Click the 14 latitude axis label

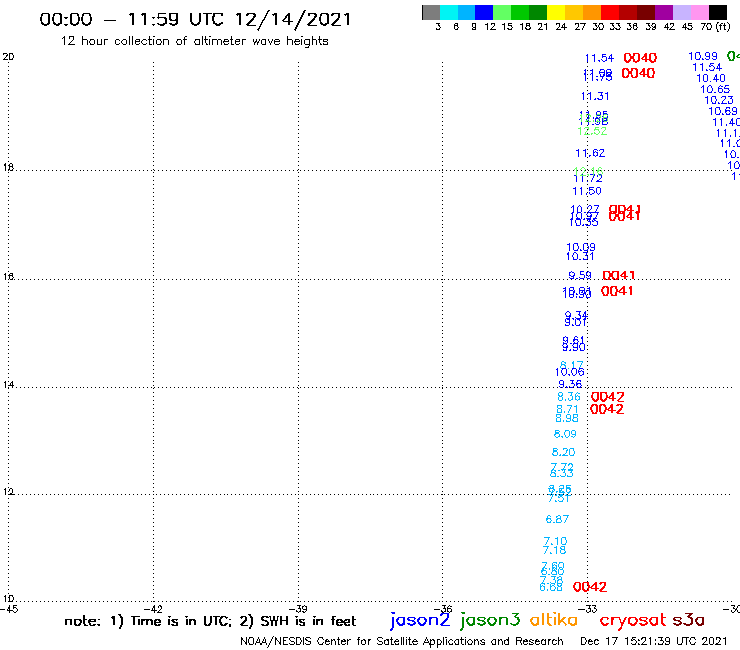[x=8, y=385]
